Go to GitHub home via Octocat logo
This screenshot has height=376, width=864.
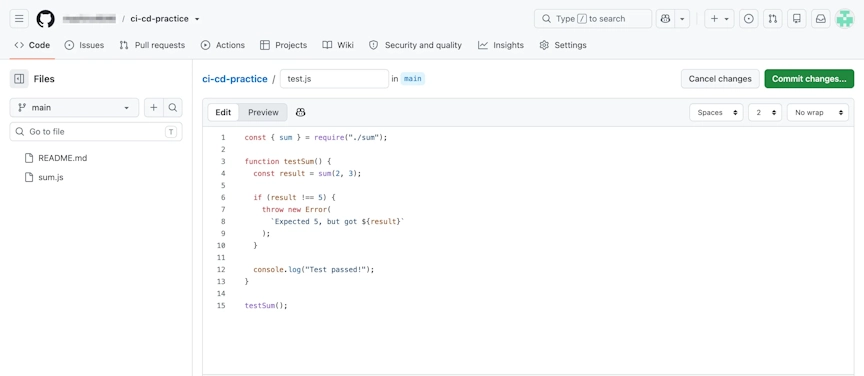coord(46,19)
